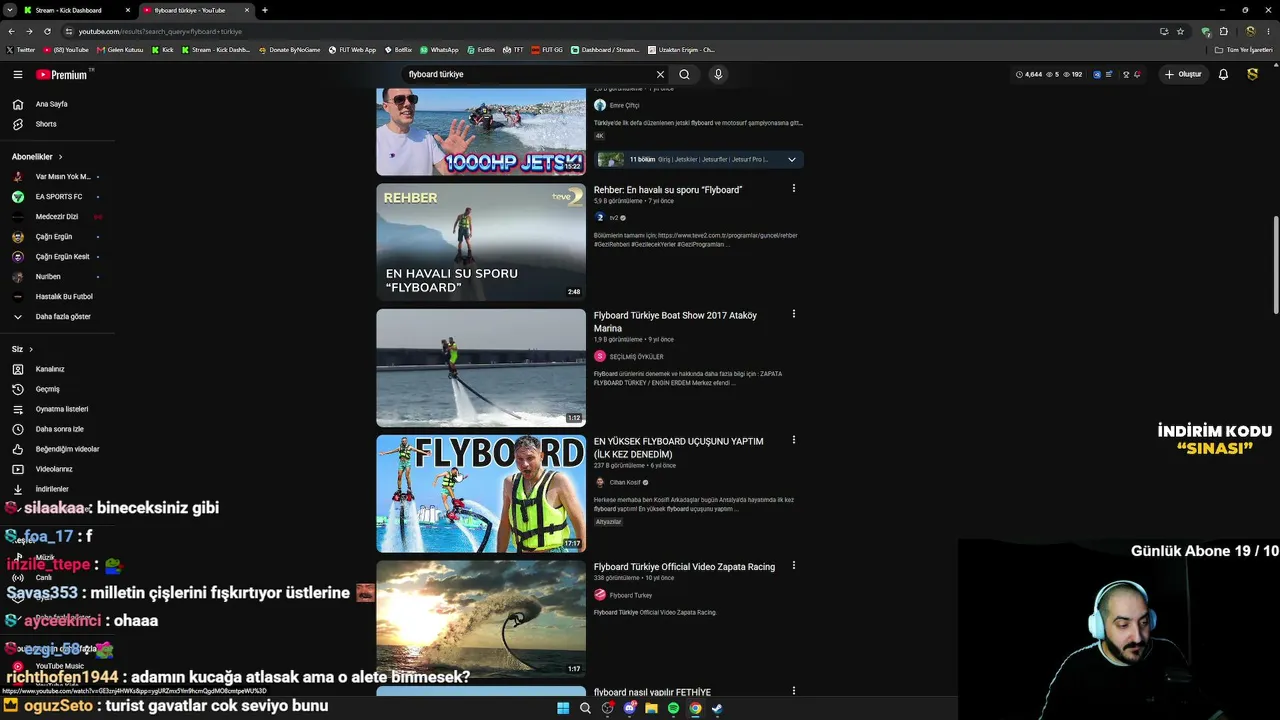Open a new browser tab
Screen dimensions: 1280x720
pos(264,10)
